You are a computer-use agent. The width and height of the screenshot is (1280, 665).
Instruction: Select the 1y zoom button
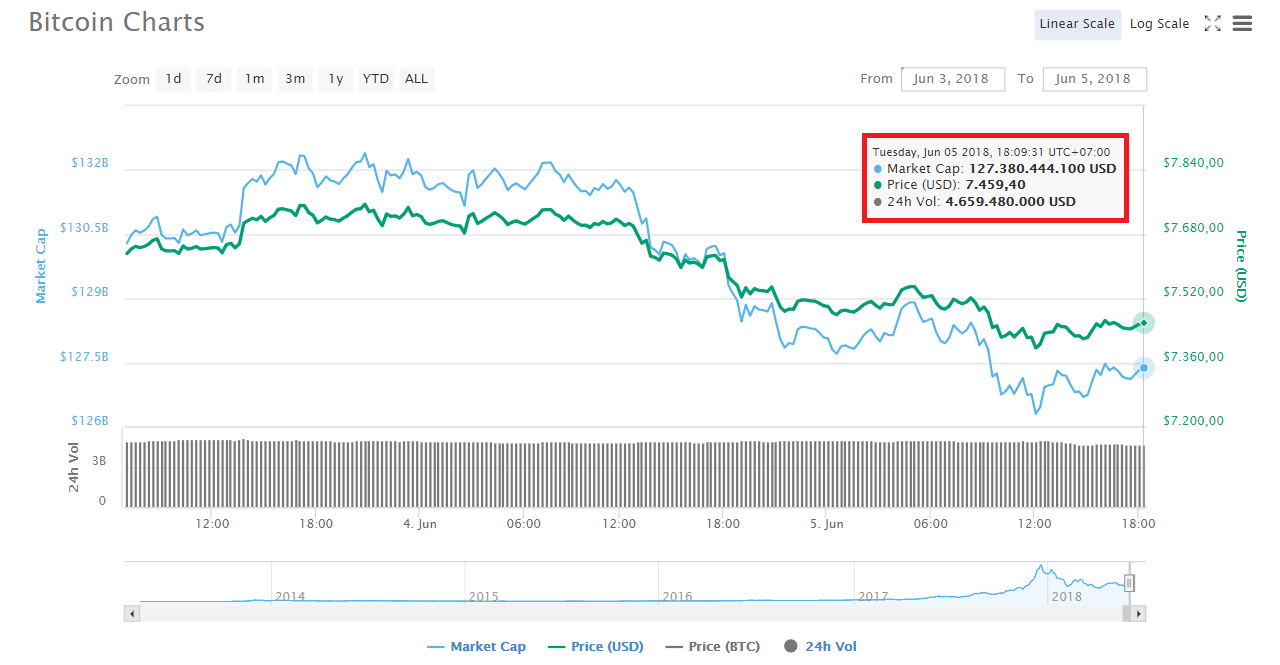click(336, 79)
